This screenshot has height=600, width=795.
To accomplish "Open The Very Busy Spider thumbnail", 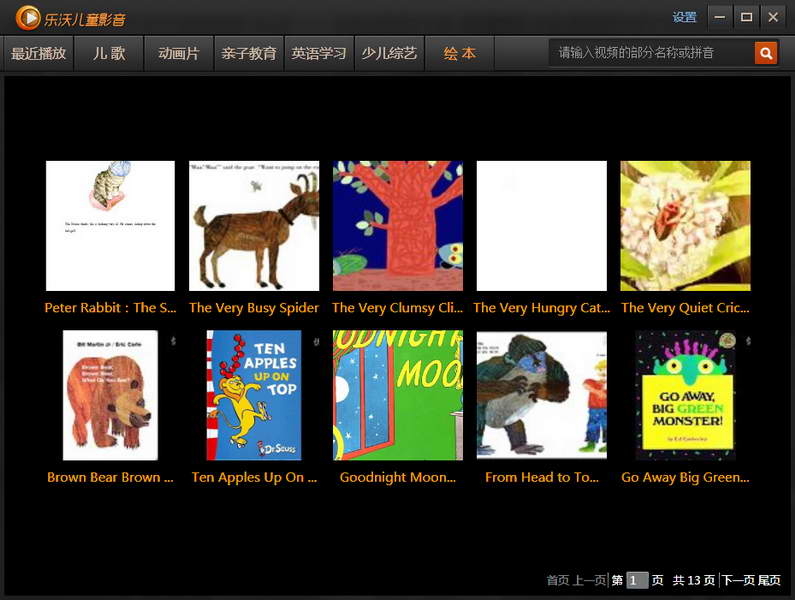I will point(254,226).
